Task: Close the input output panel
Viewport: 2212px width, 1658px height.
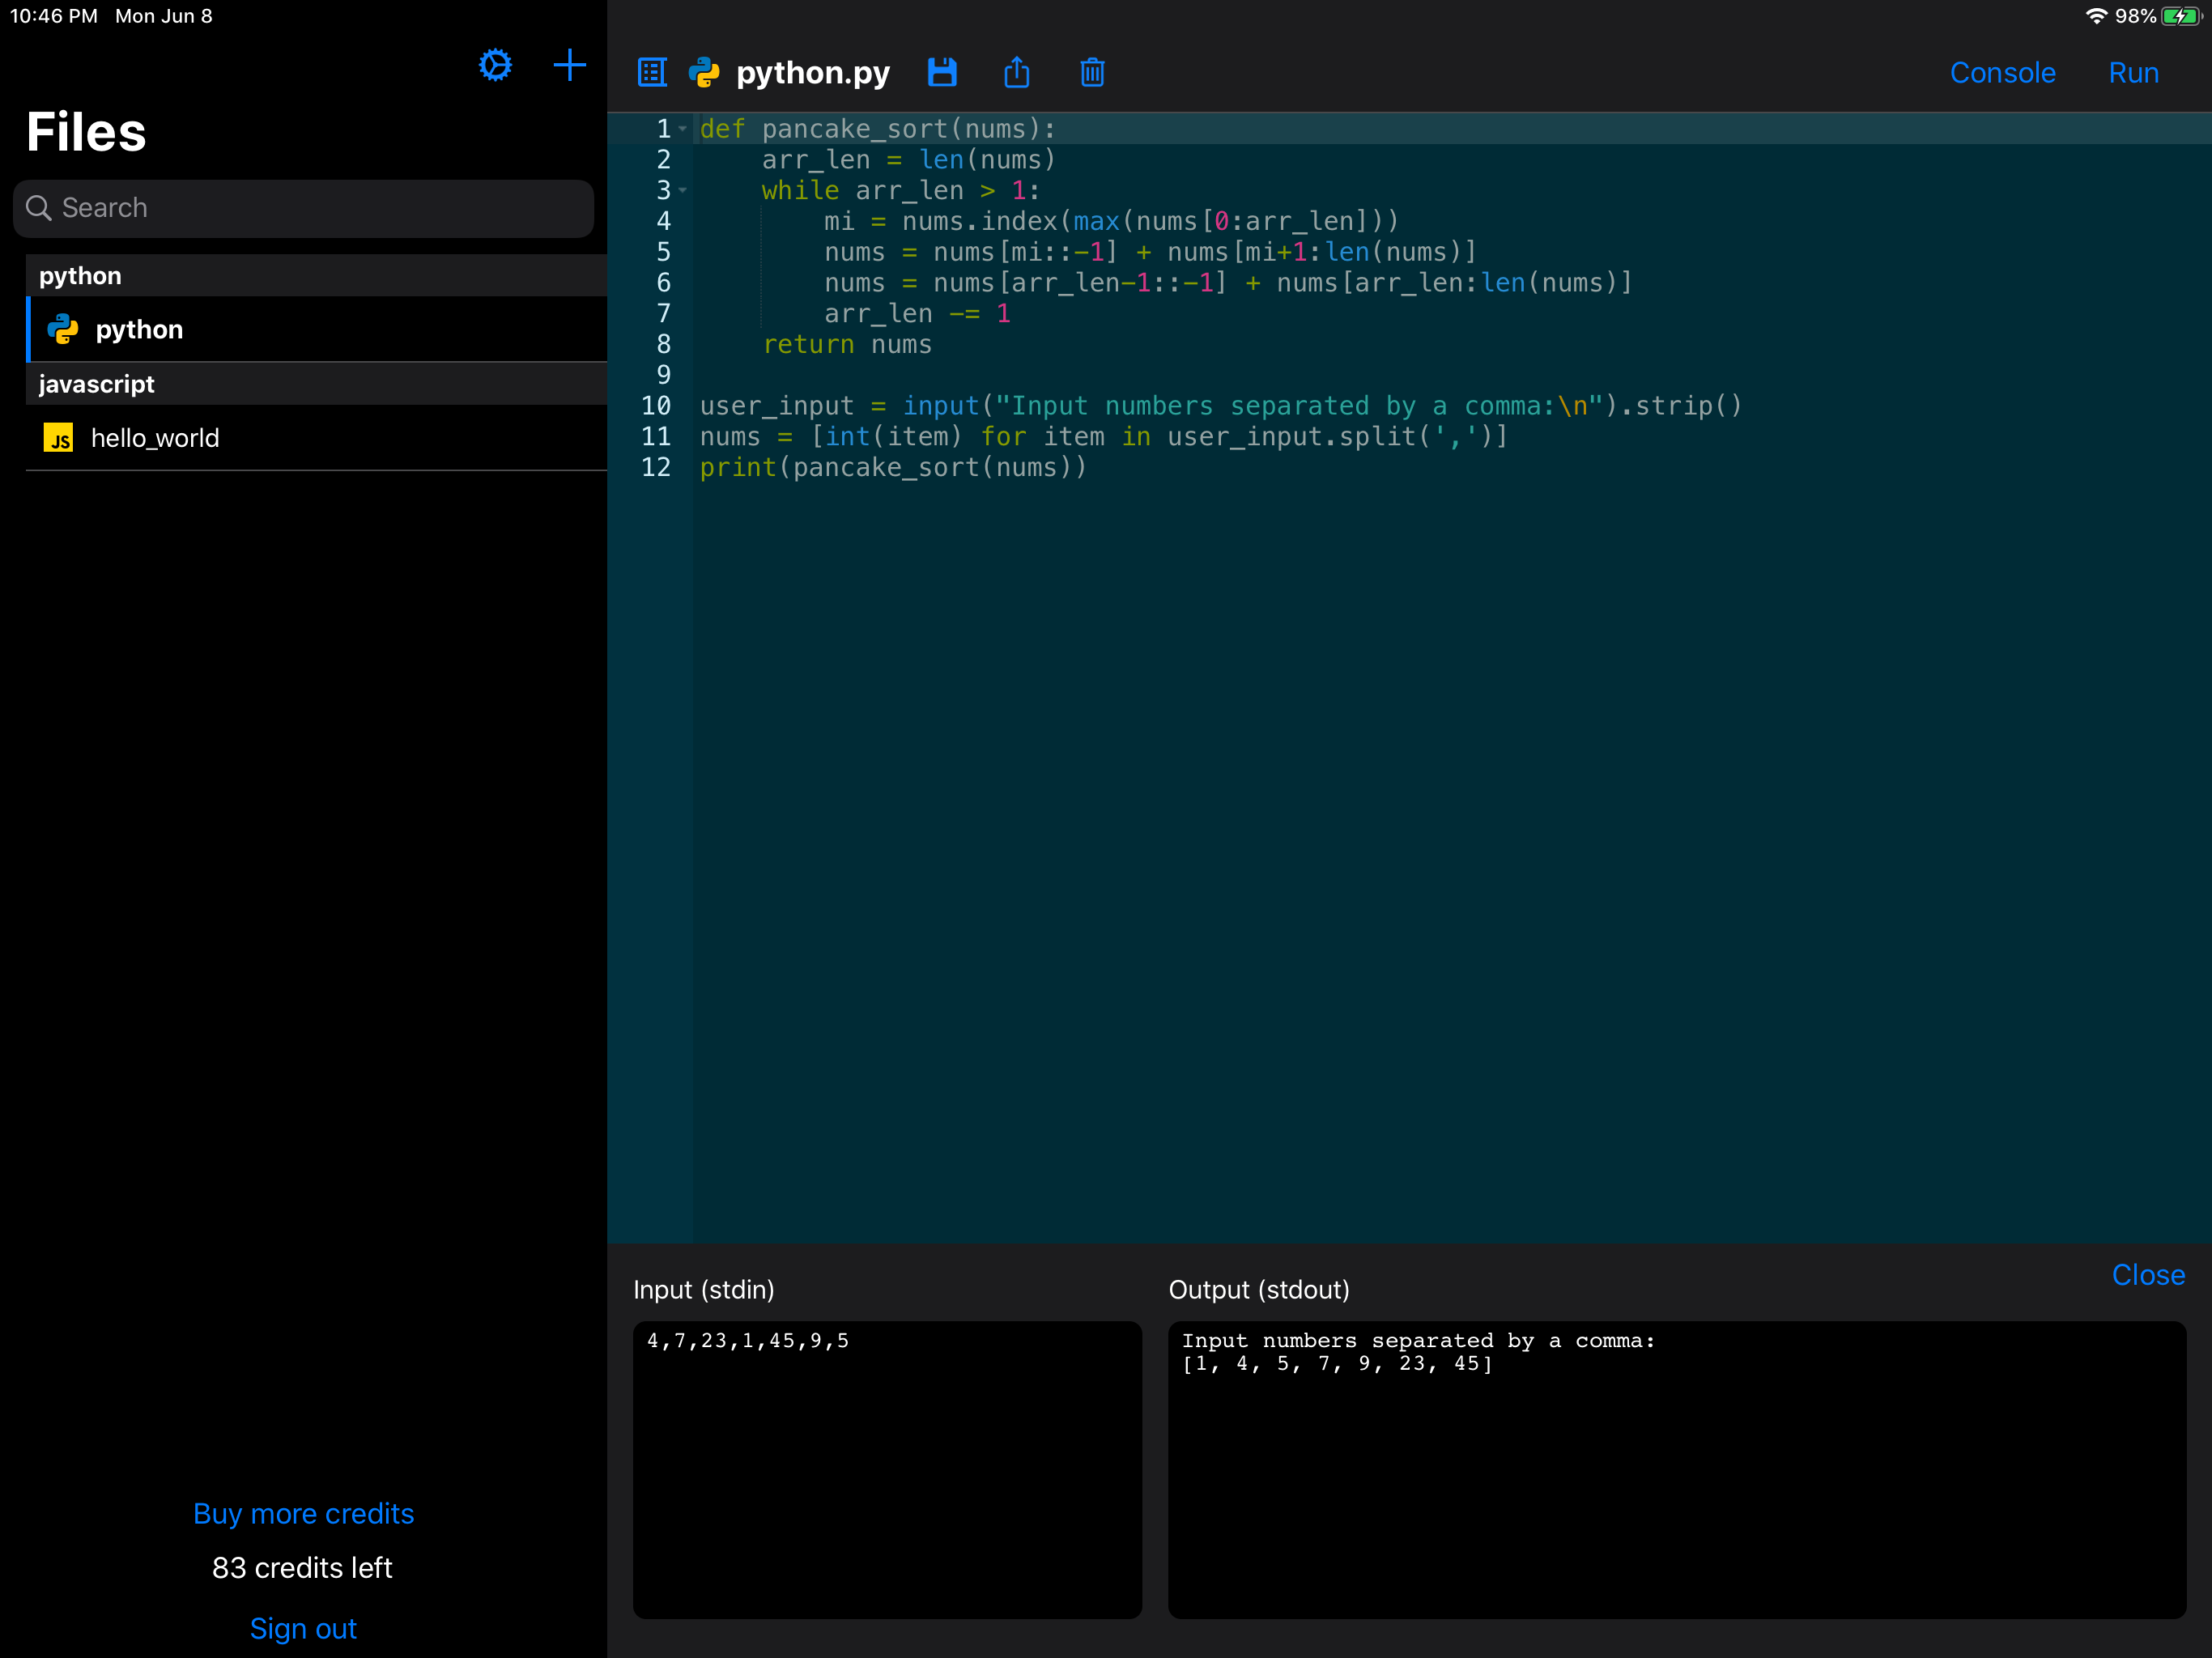Action: (2147, 1275)
